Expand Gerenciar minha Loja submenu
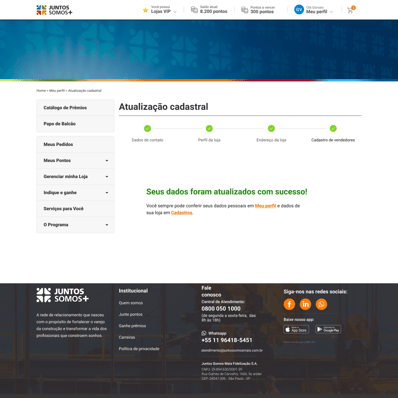This screenshot has width=398, height=398. (75, 176)
